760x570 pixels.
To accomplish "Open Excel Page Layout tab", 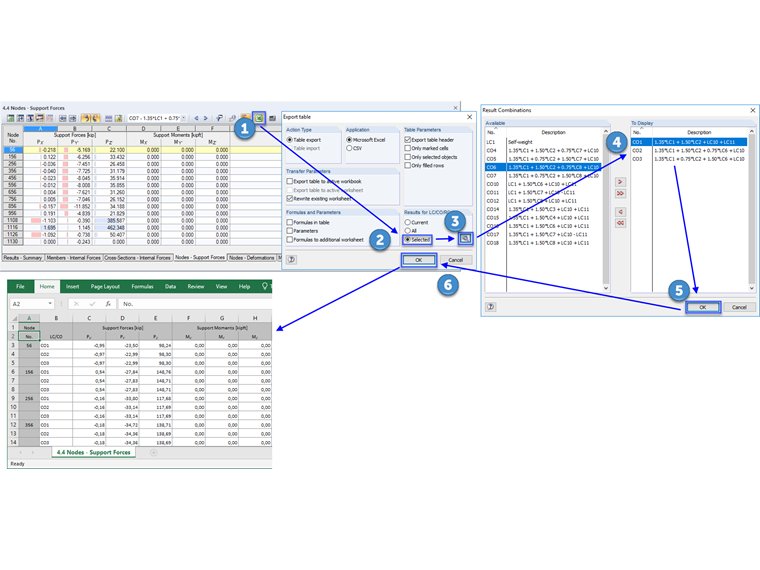I will (105, 286).
